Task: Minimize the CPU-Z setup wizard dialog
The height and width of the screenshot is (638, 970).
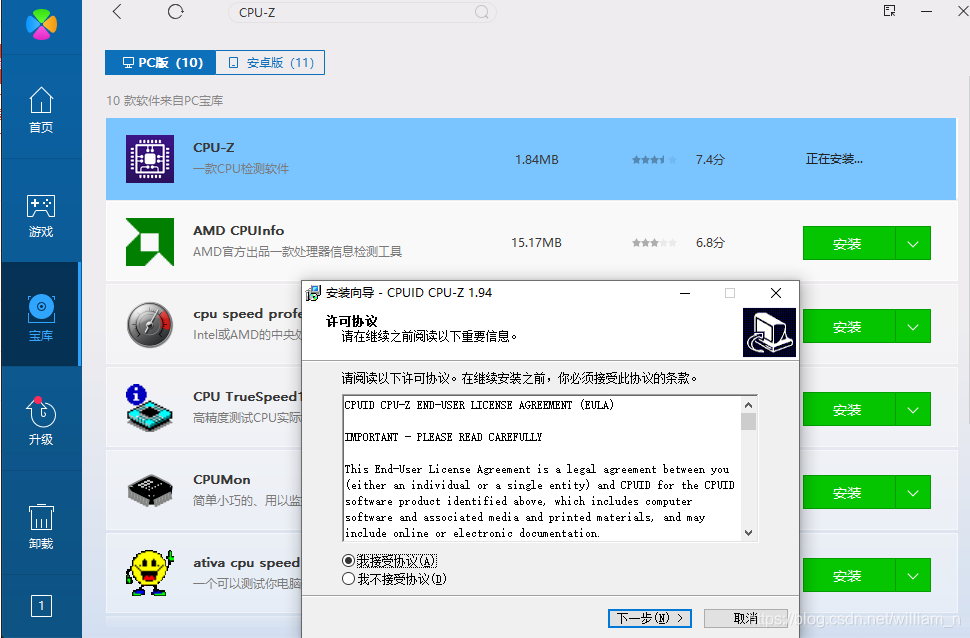Action: pos(685,293)
